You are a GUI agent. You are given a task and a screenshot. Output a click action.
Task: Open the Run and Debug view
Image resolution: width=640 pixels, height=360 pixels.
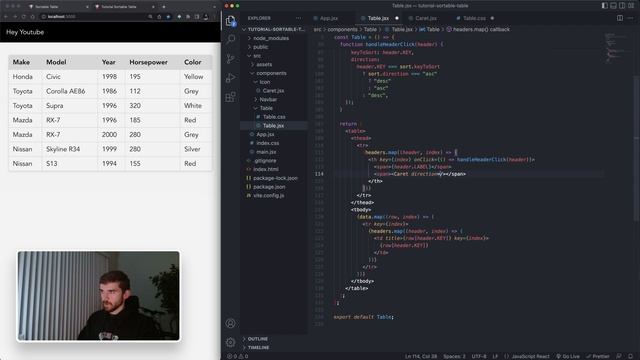[x=231, y=78]
